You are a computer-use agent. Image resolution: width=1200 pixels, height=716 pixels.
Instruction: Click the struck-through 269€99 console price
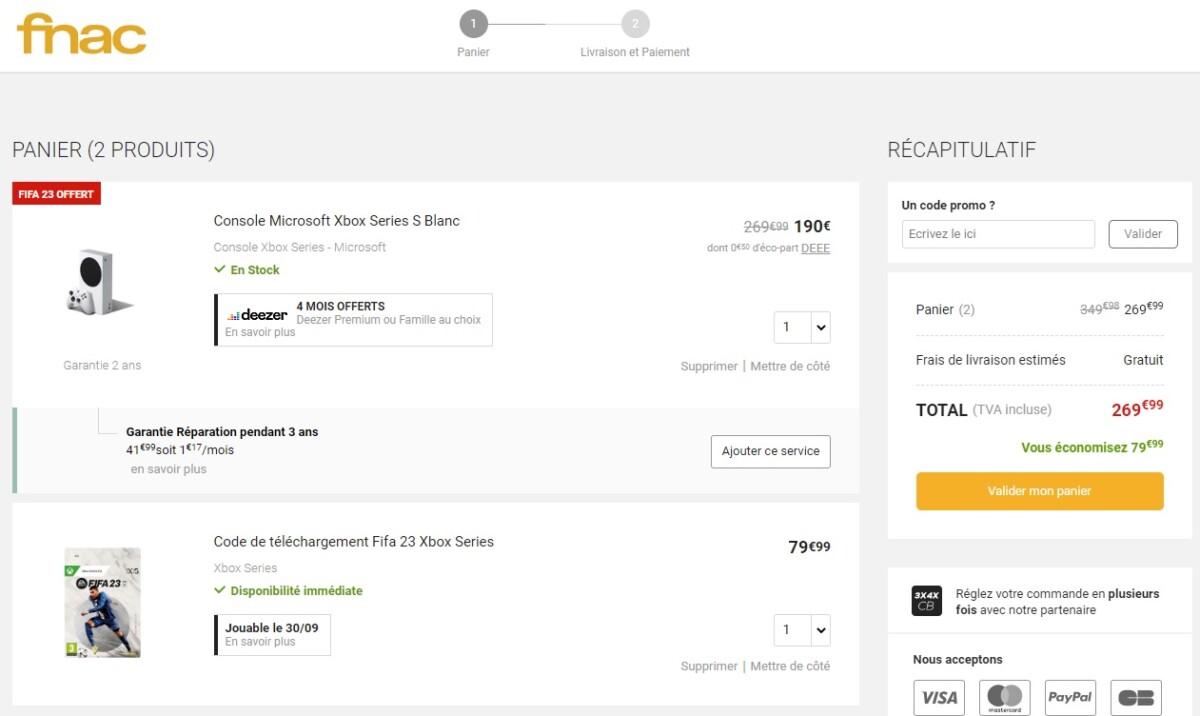coord(766,226)
